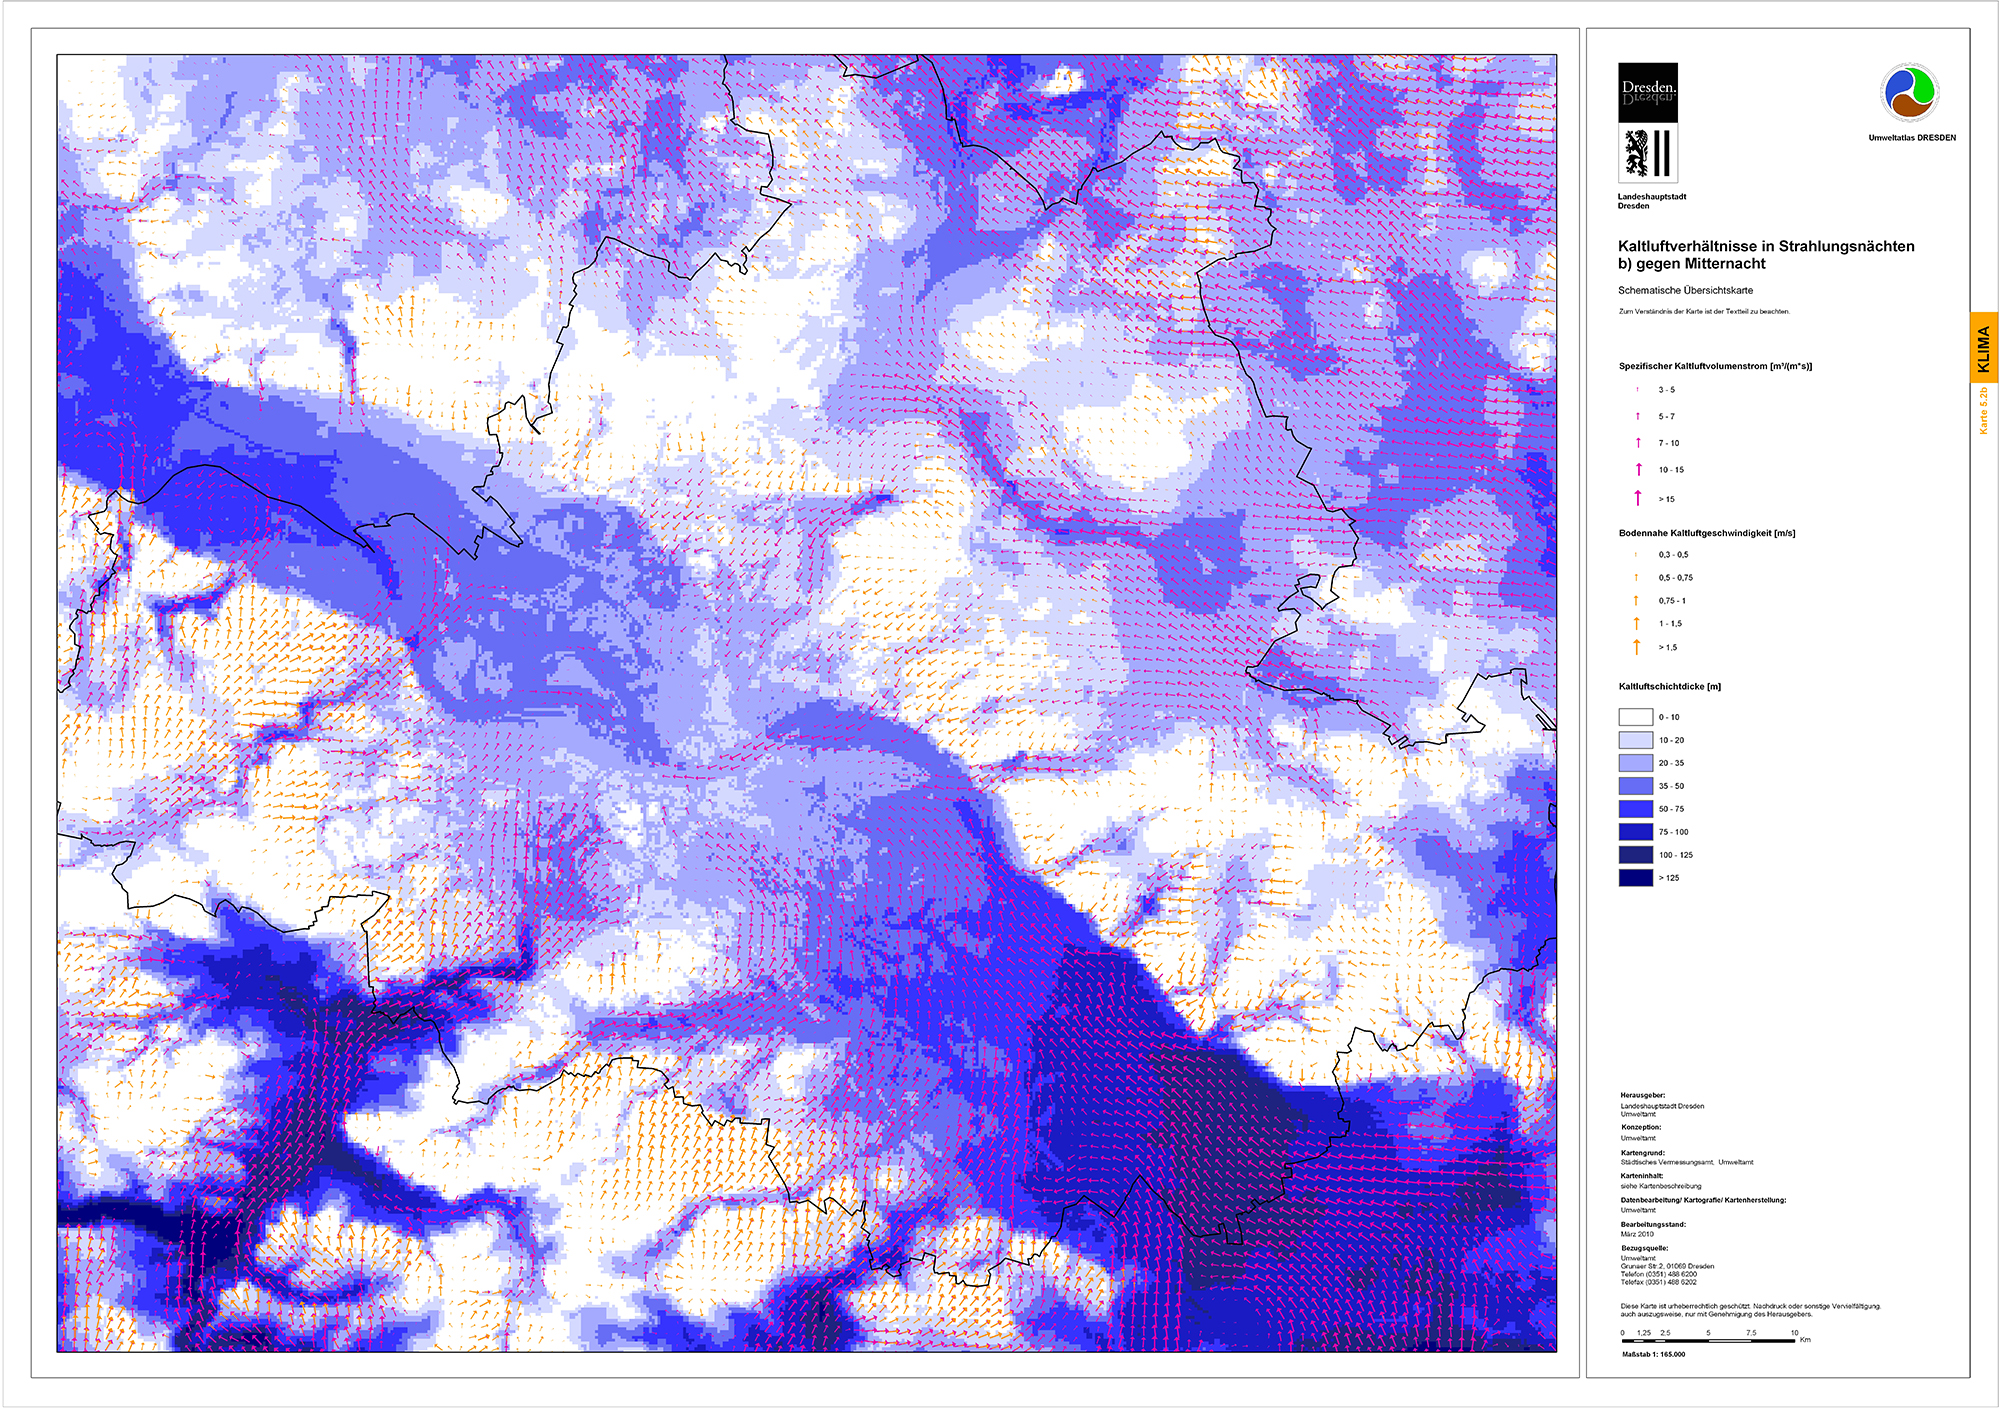Click the 'Spezifischer Kaltluftvolumenstrom' legend heading
This screenshot has height=1409, width=2000.
1715,366
